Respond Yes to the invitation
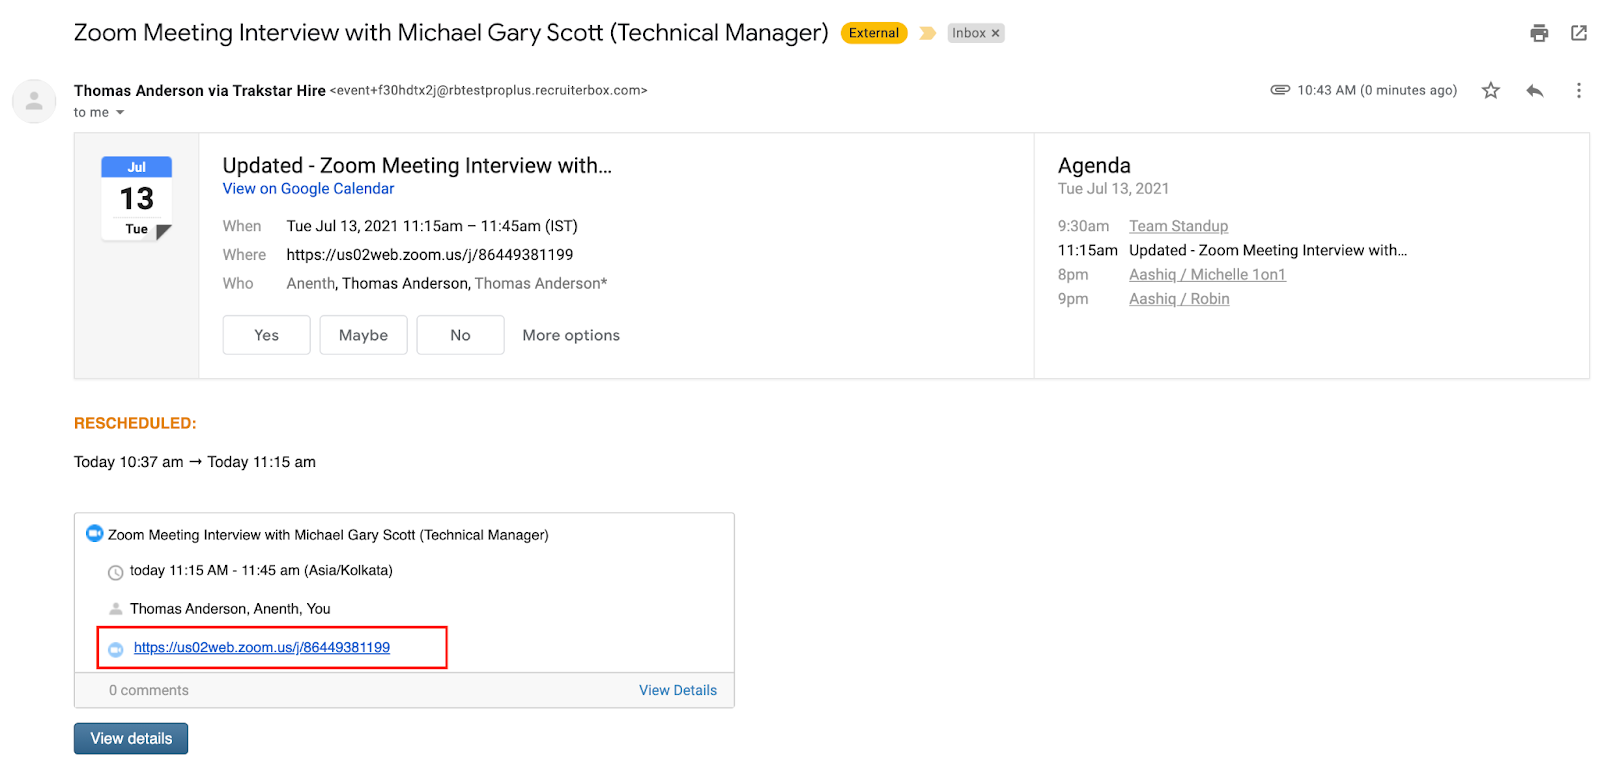This screenshot has width=1600, height=760. [266, 335]
